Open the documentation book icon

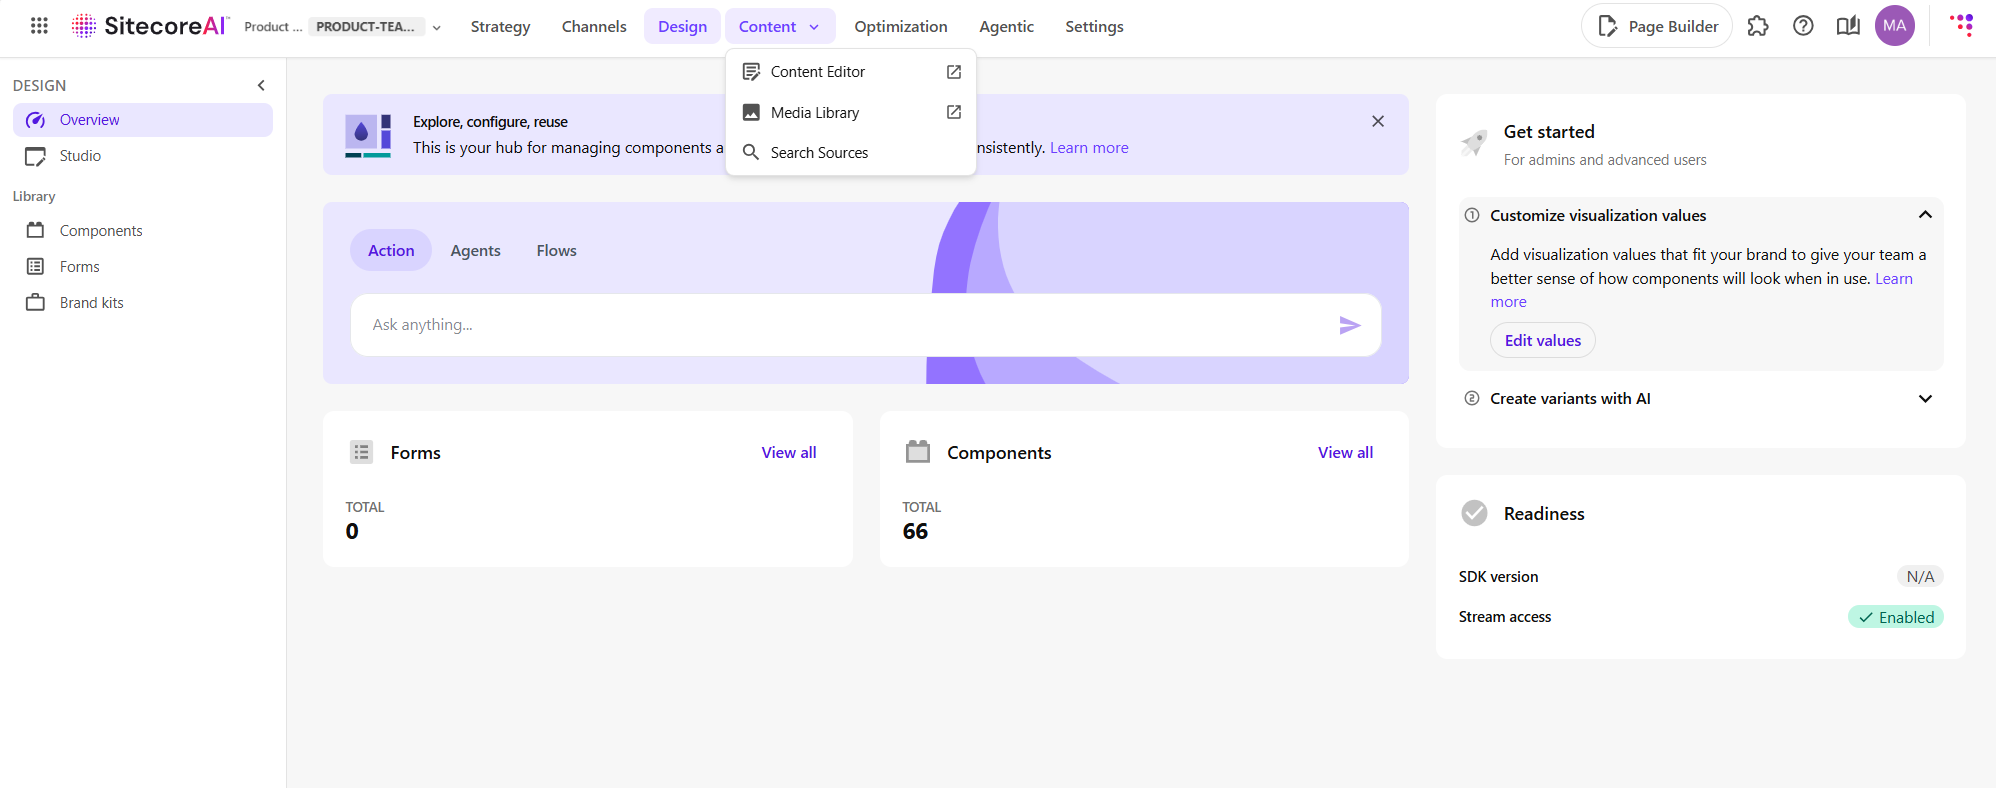pyautogui.click(x=1848, y=26)
